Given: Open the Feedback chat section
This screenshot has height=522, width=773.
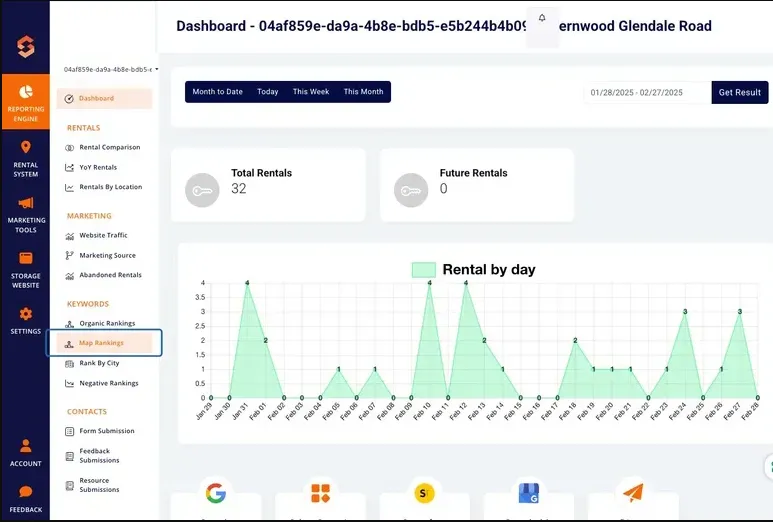Looking at the screenshot, I should coord(26,499).
